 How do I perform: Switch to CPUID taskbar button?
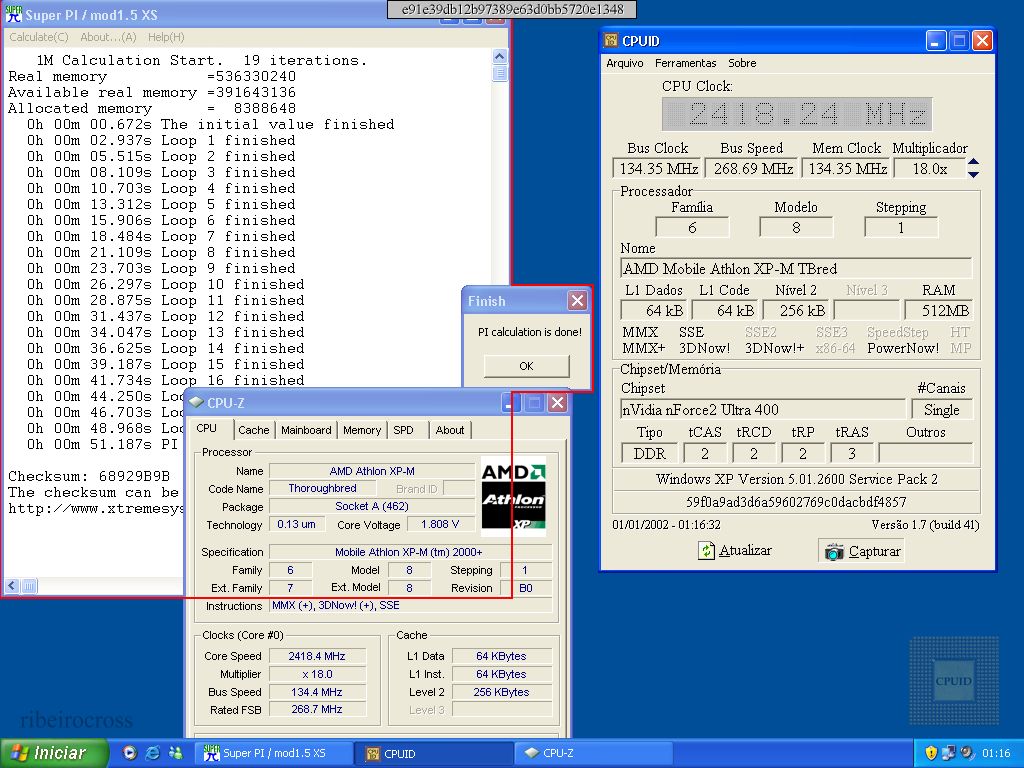(434, 753)
